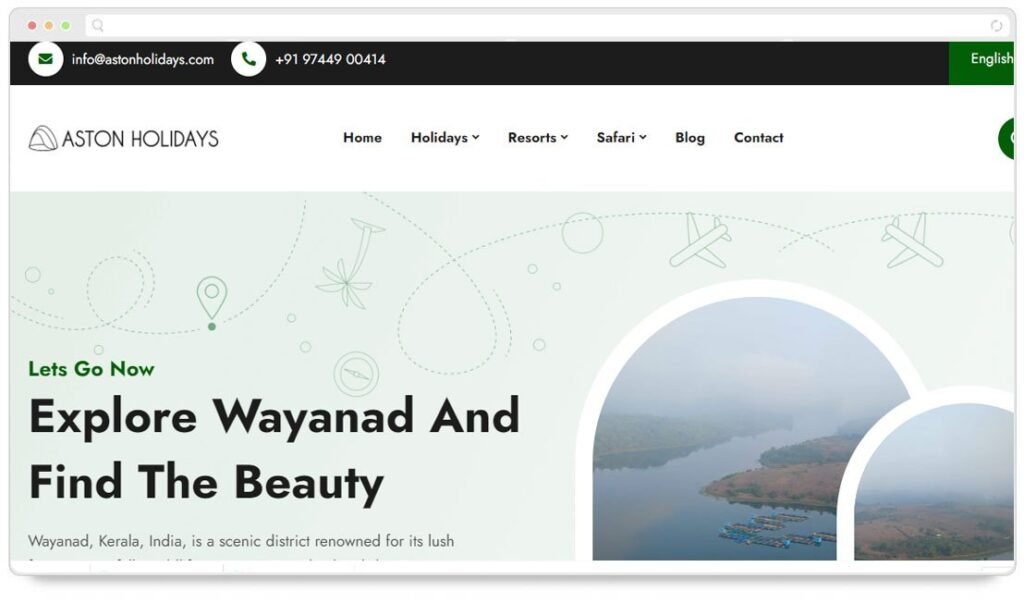Click the green envelope email icon
The image size is (1024, 616).
click(x=46, y=59)
